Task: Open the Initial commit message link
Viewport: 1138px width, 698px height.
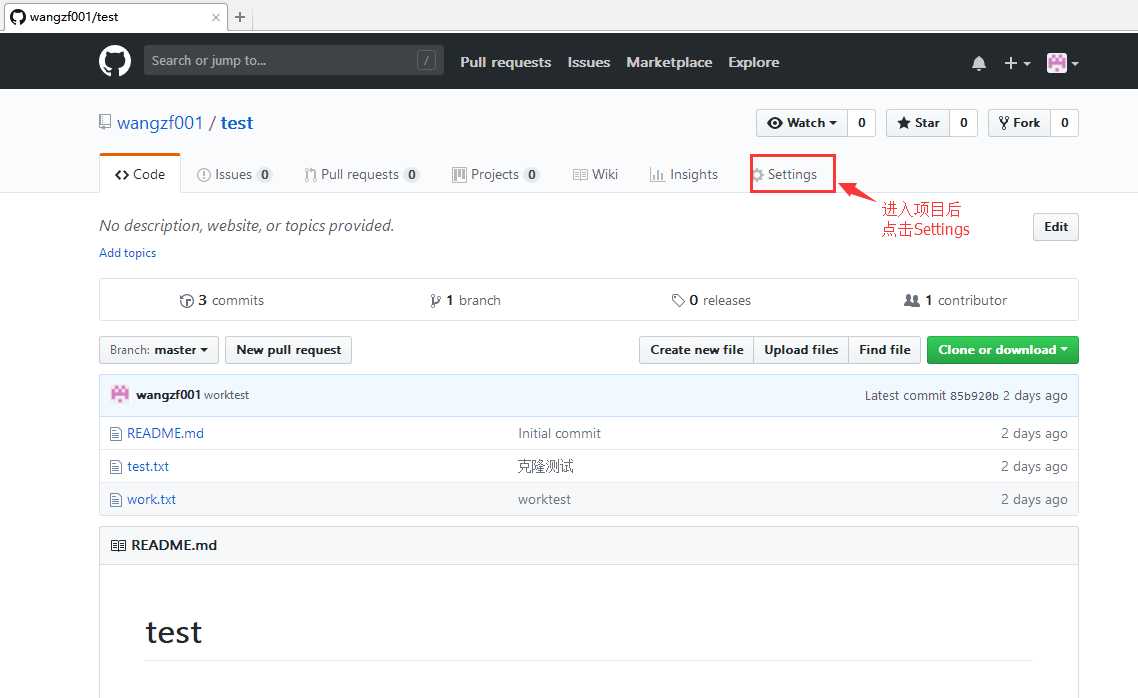Action: point(560,433)
